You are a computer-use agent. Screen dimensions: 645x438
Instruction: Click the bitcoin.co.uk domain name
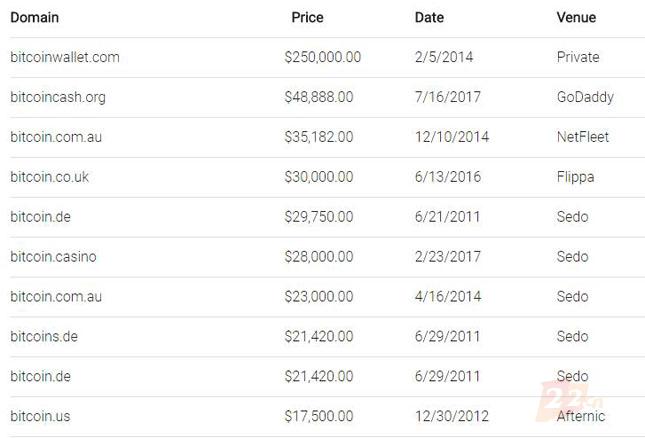(50, 177)
